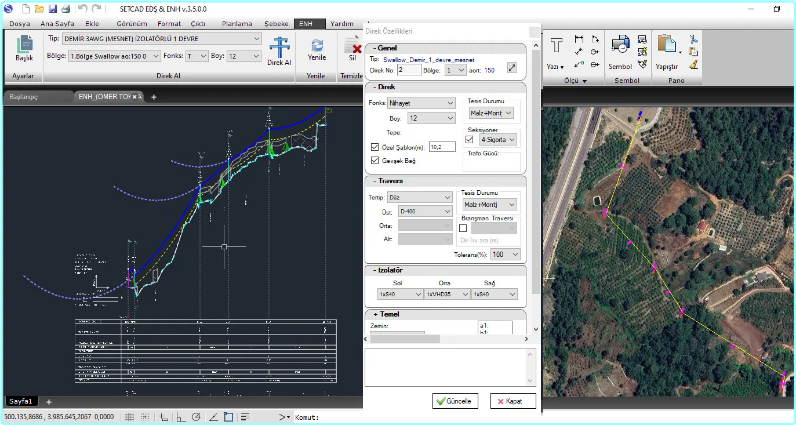Select the Yazı text tool
Screen dimensions: 796x425
click(556, 47)
